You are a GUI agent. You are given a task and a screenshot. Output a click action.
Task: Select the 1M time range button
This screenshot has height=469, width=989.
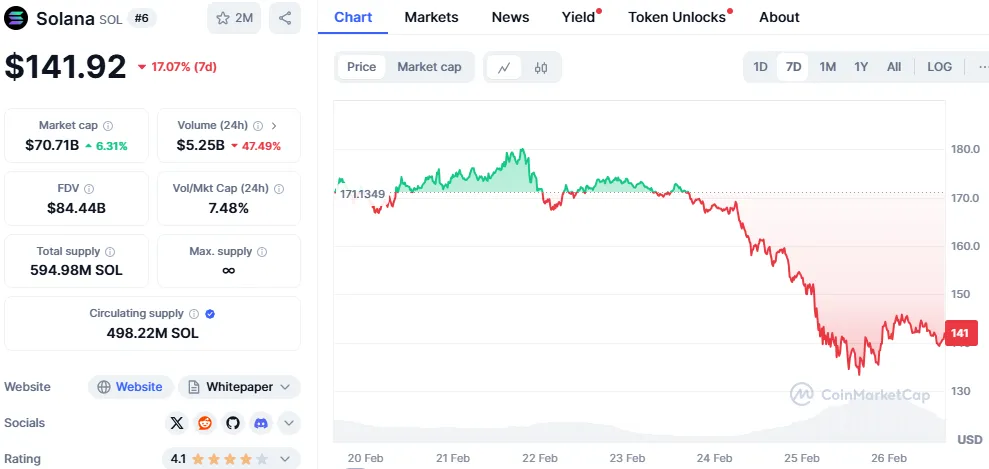click(x=827, y=67)
